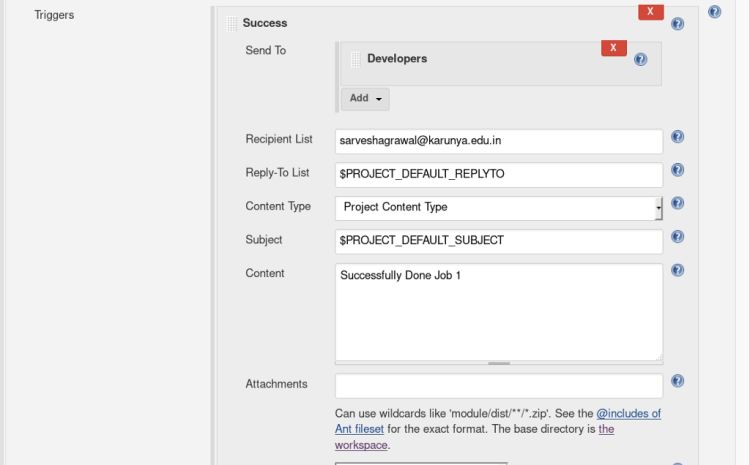Click help icon beside Reply-To List field
750x465 pixels.
(x=677, y=170)
